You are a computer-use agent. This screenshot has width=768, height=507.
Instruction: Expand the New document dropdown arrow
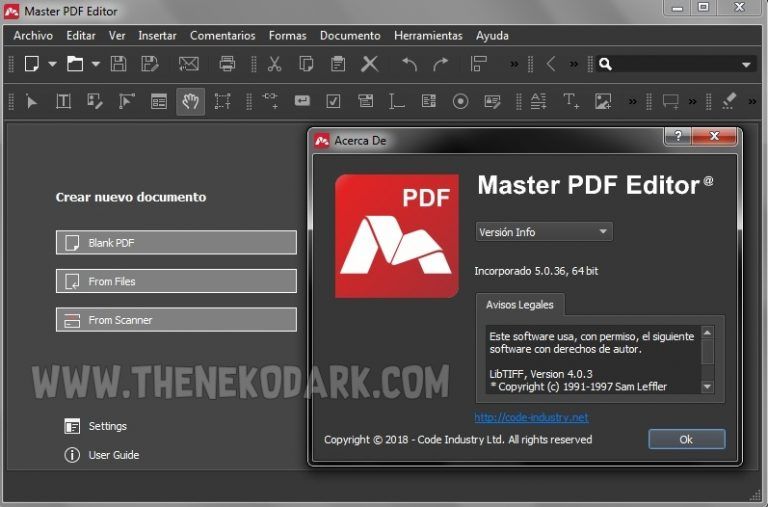tap(52, 64)
